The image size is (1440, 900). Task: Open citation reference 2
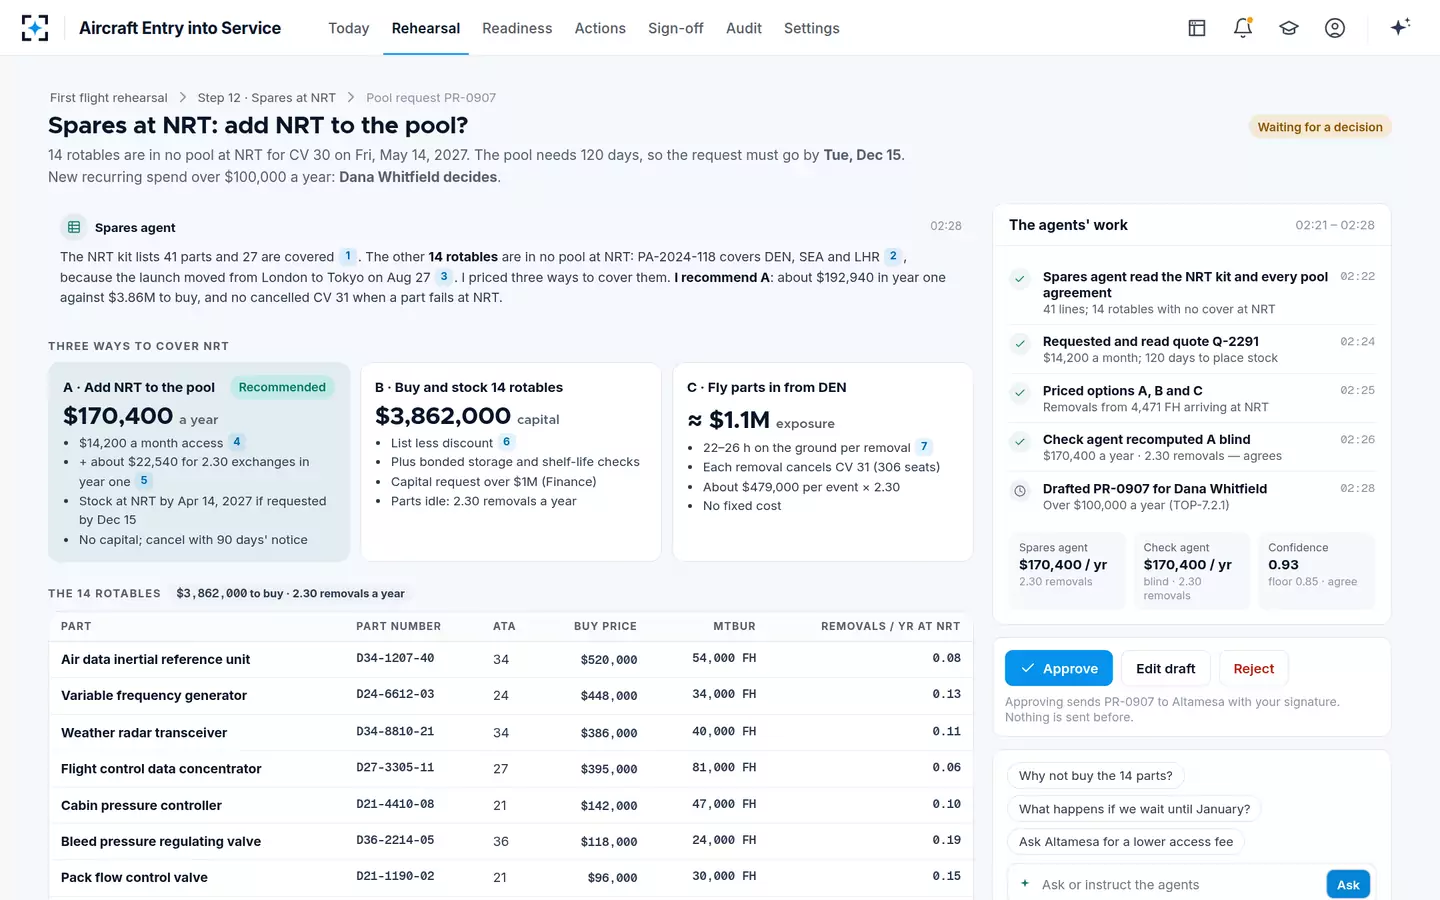click(893, 256)
